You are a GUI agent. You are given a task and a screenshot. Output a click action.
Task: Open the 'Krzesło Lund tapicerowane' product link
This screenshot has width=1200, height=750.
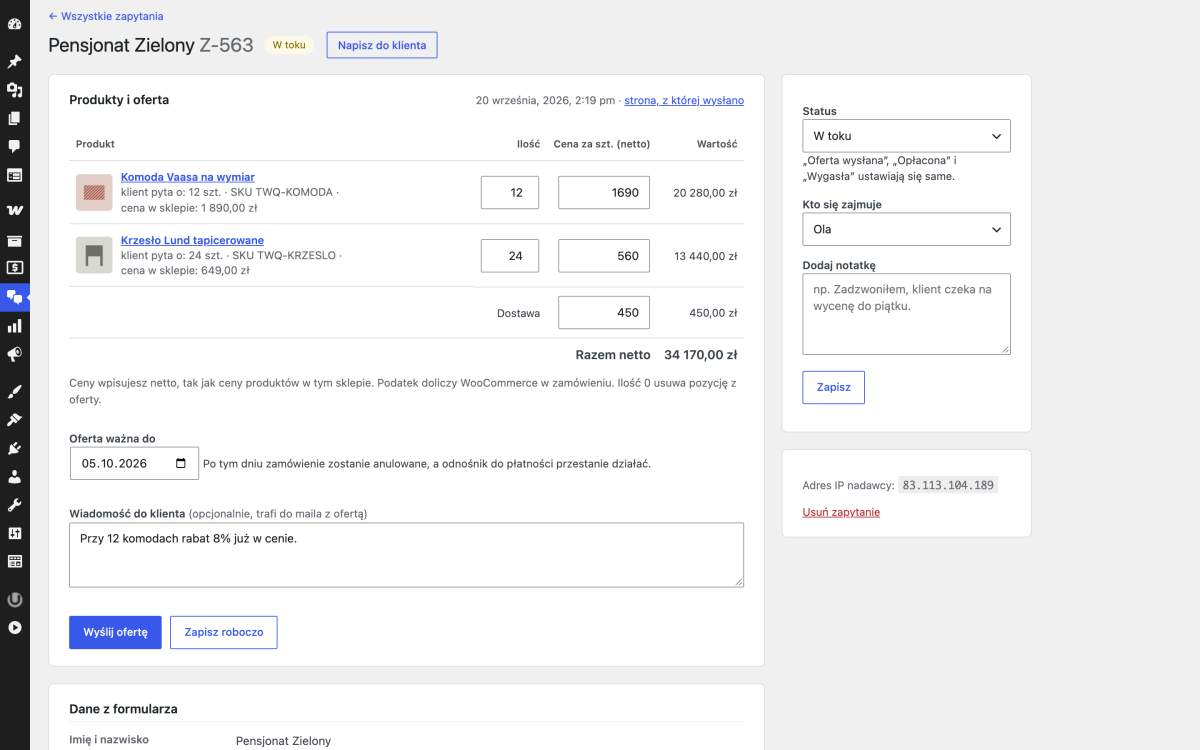pos(192,240)
